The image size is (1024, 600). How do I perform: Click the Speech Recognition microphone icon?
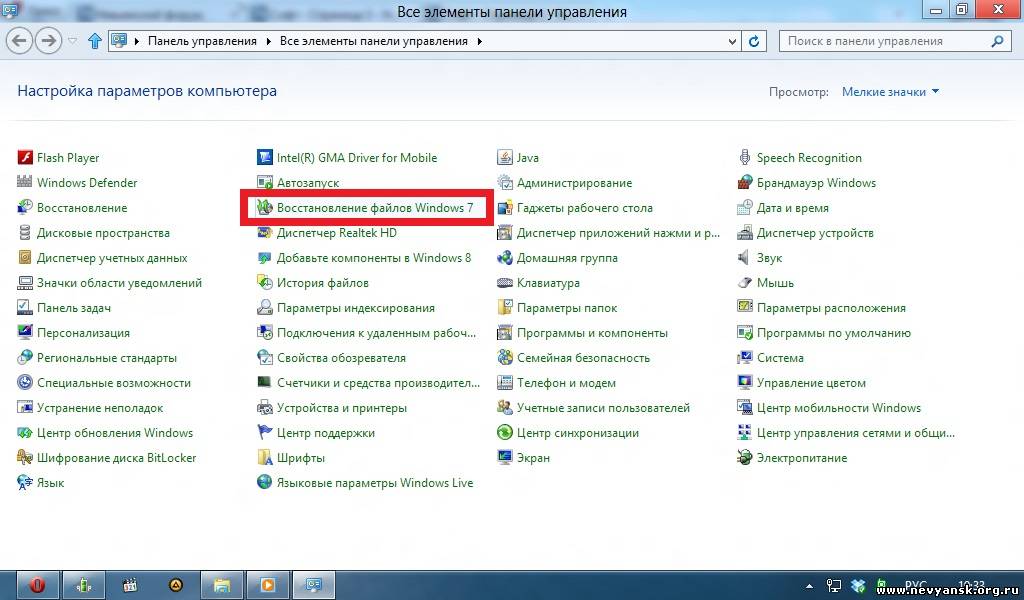coord(744,157)
